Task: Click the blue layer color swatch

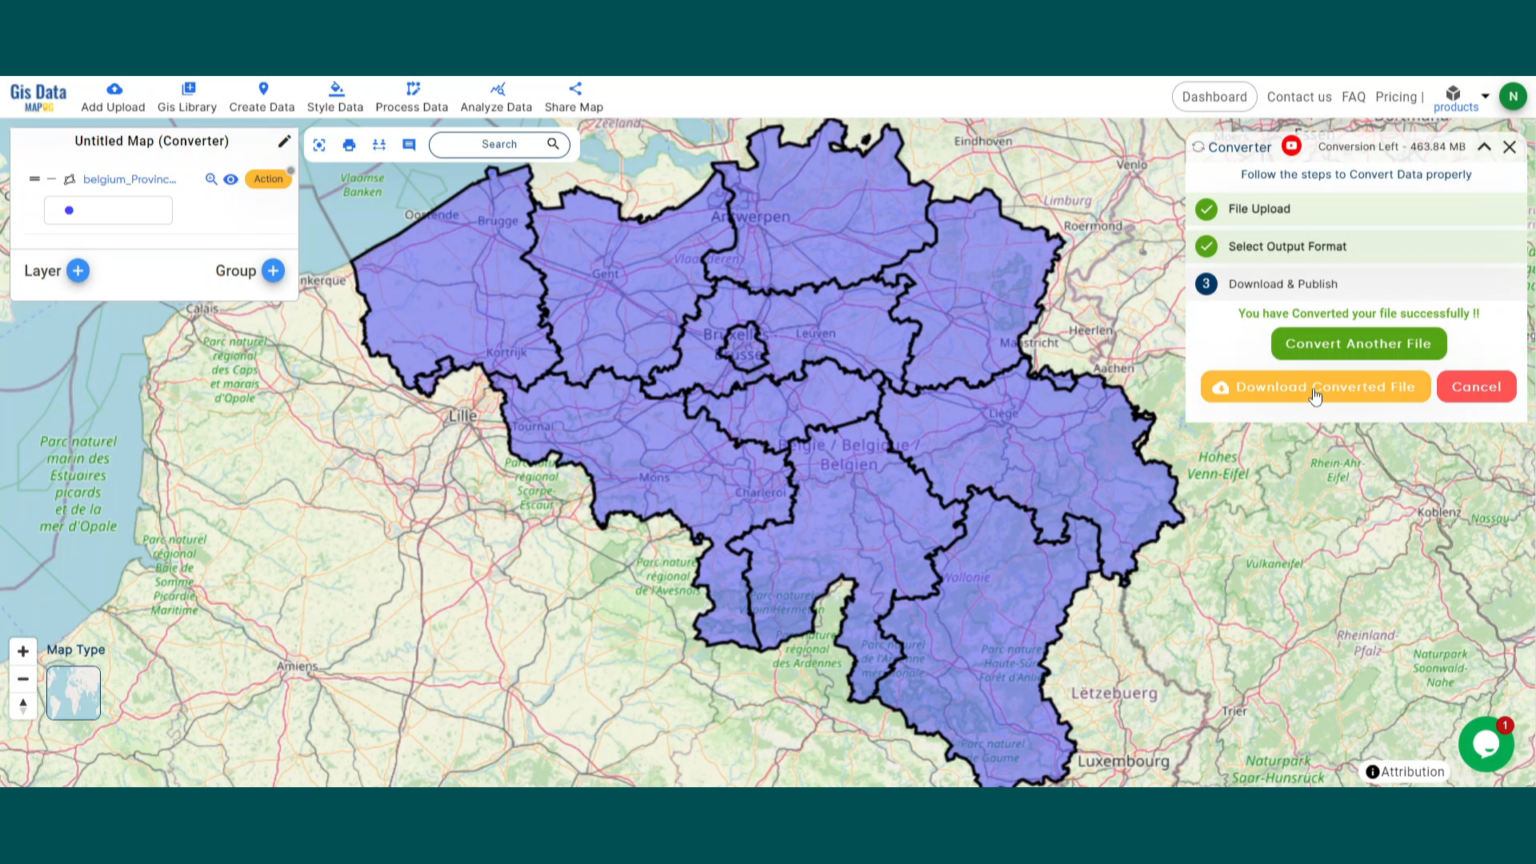Action: tap(69, 210)
